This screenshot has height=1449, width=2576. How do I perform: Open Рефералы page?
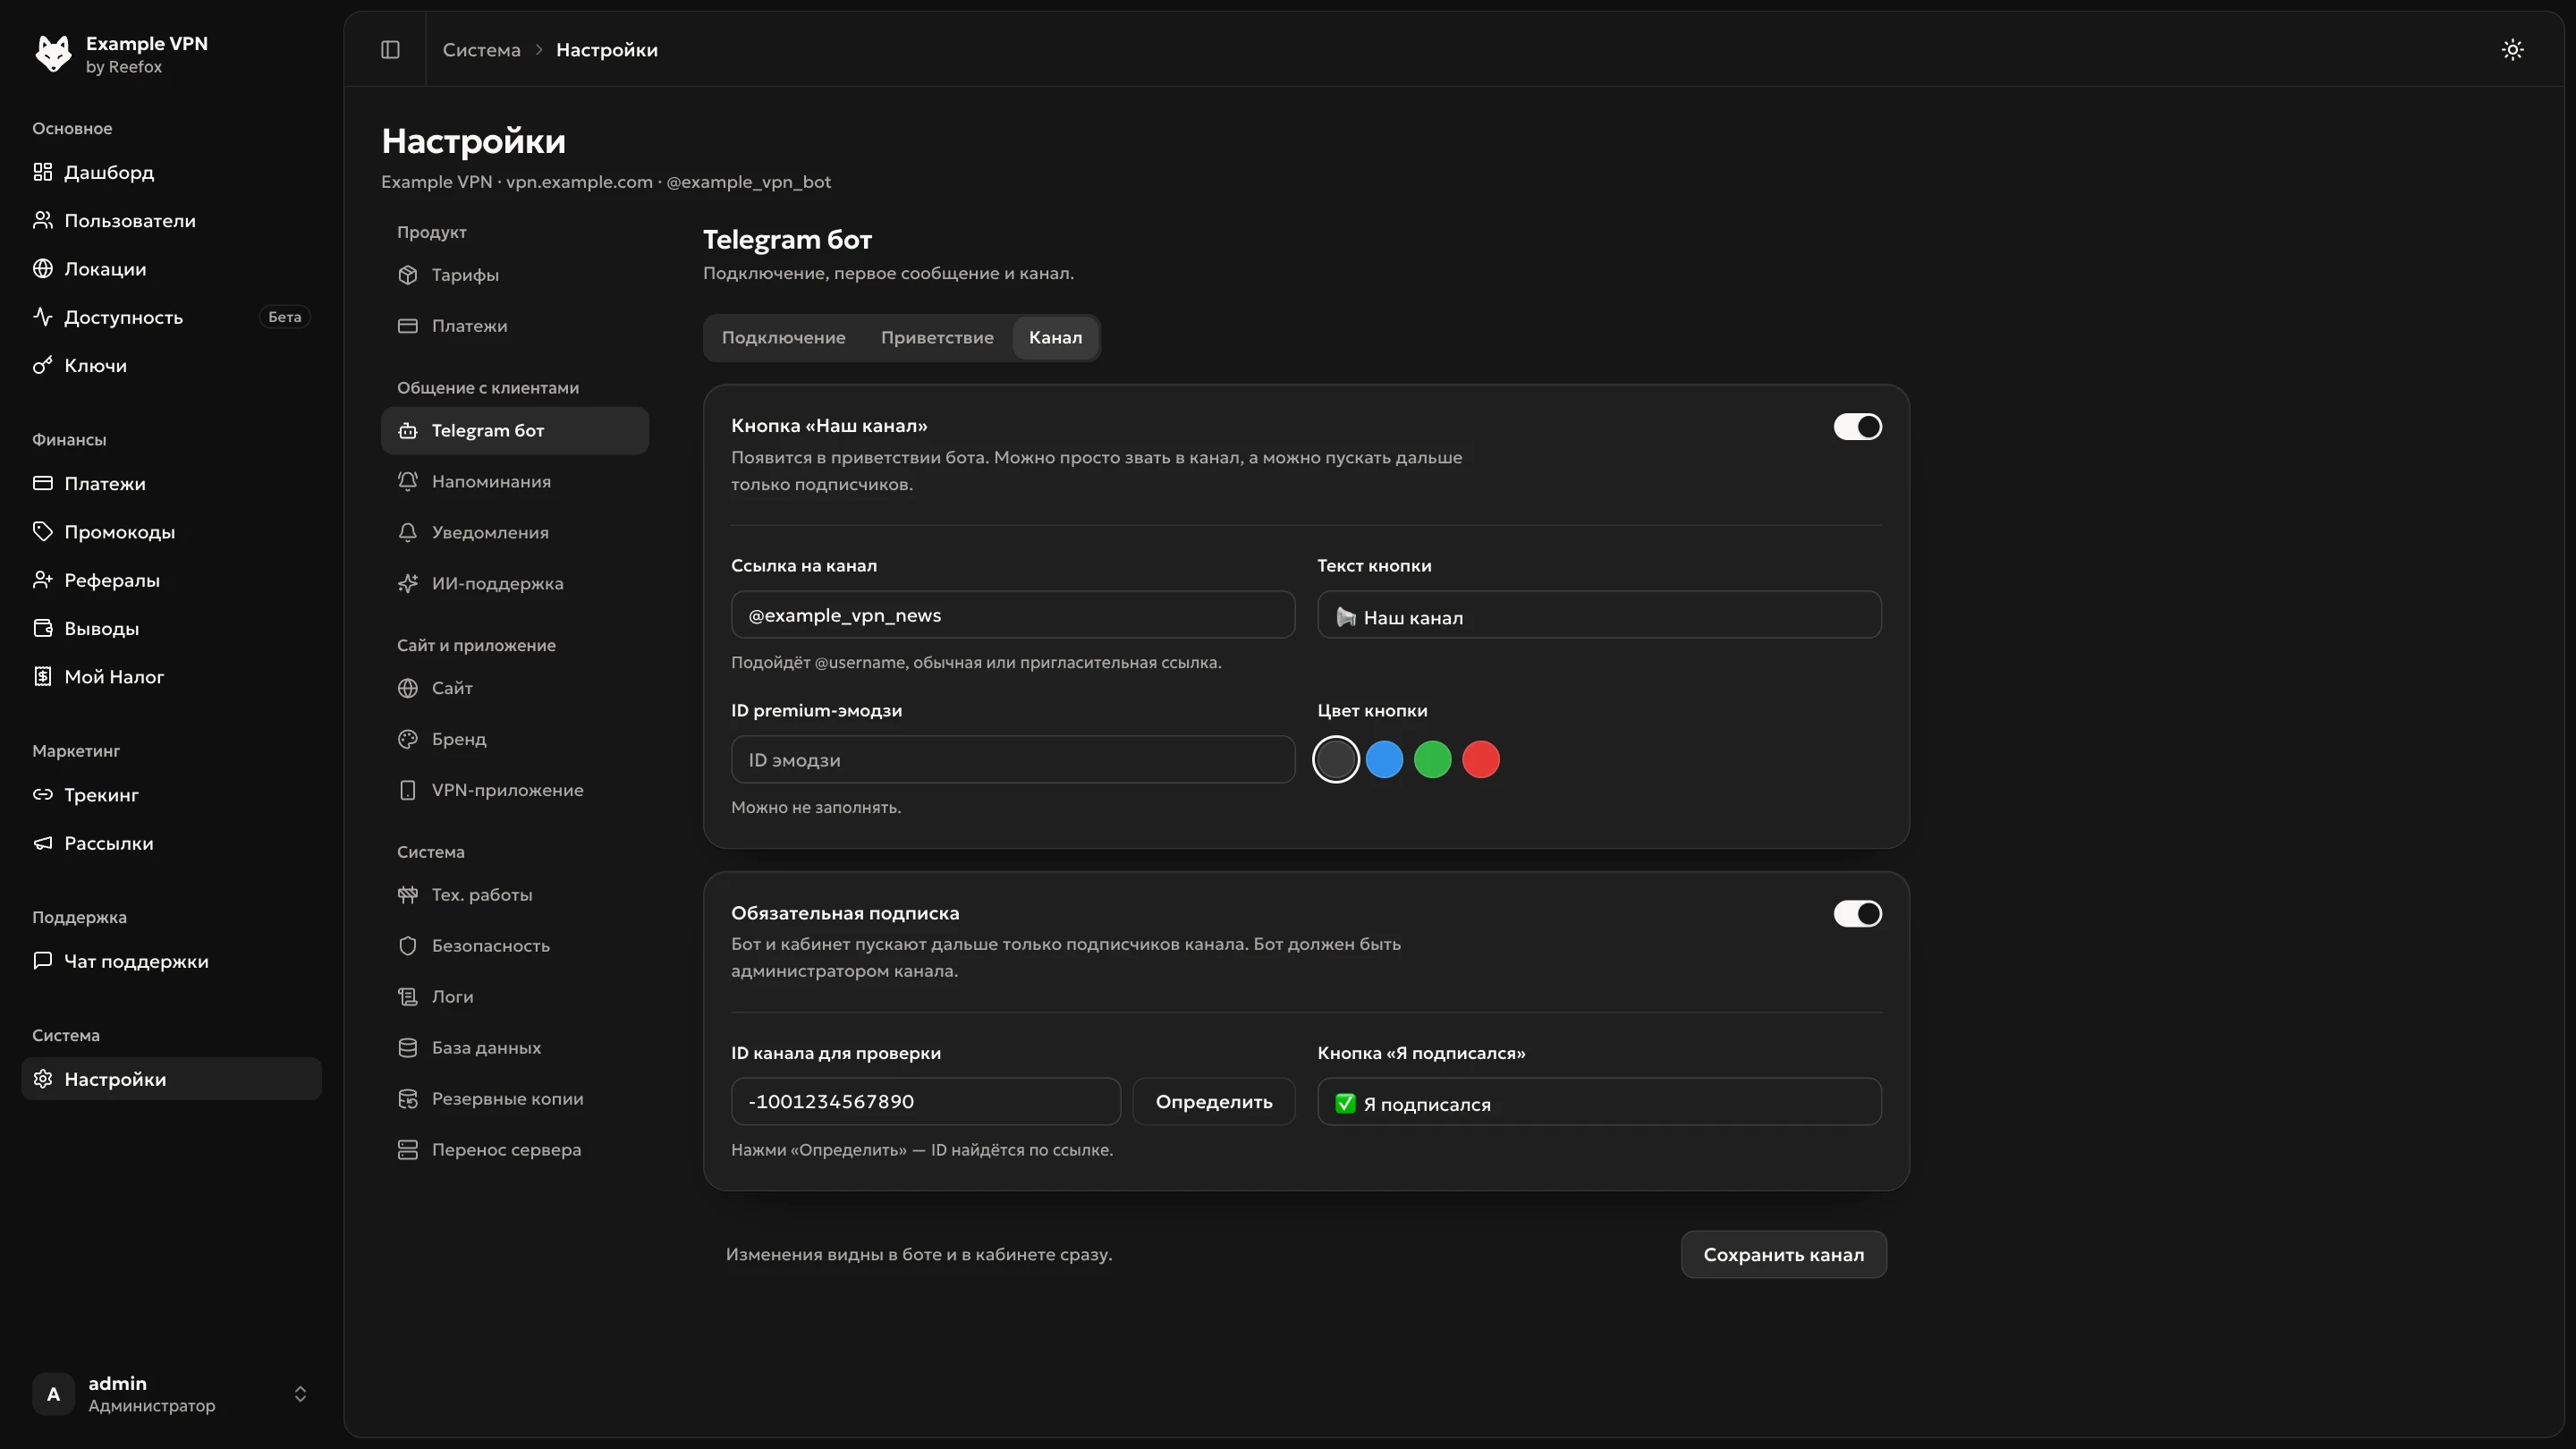[171, 580]
